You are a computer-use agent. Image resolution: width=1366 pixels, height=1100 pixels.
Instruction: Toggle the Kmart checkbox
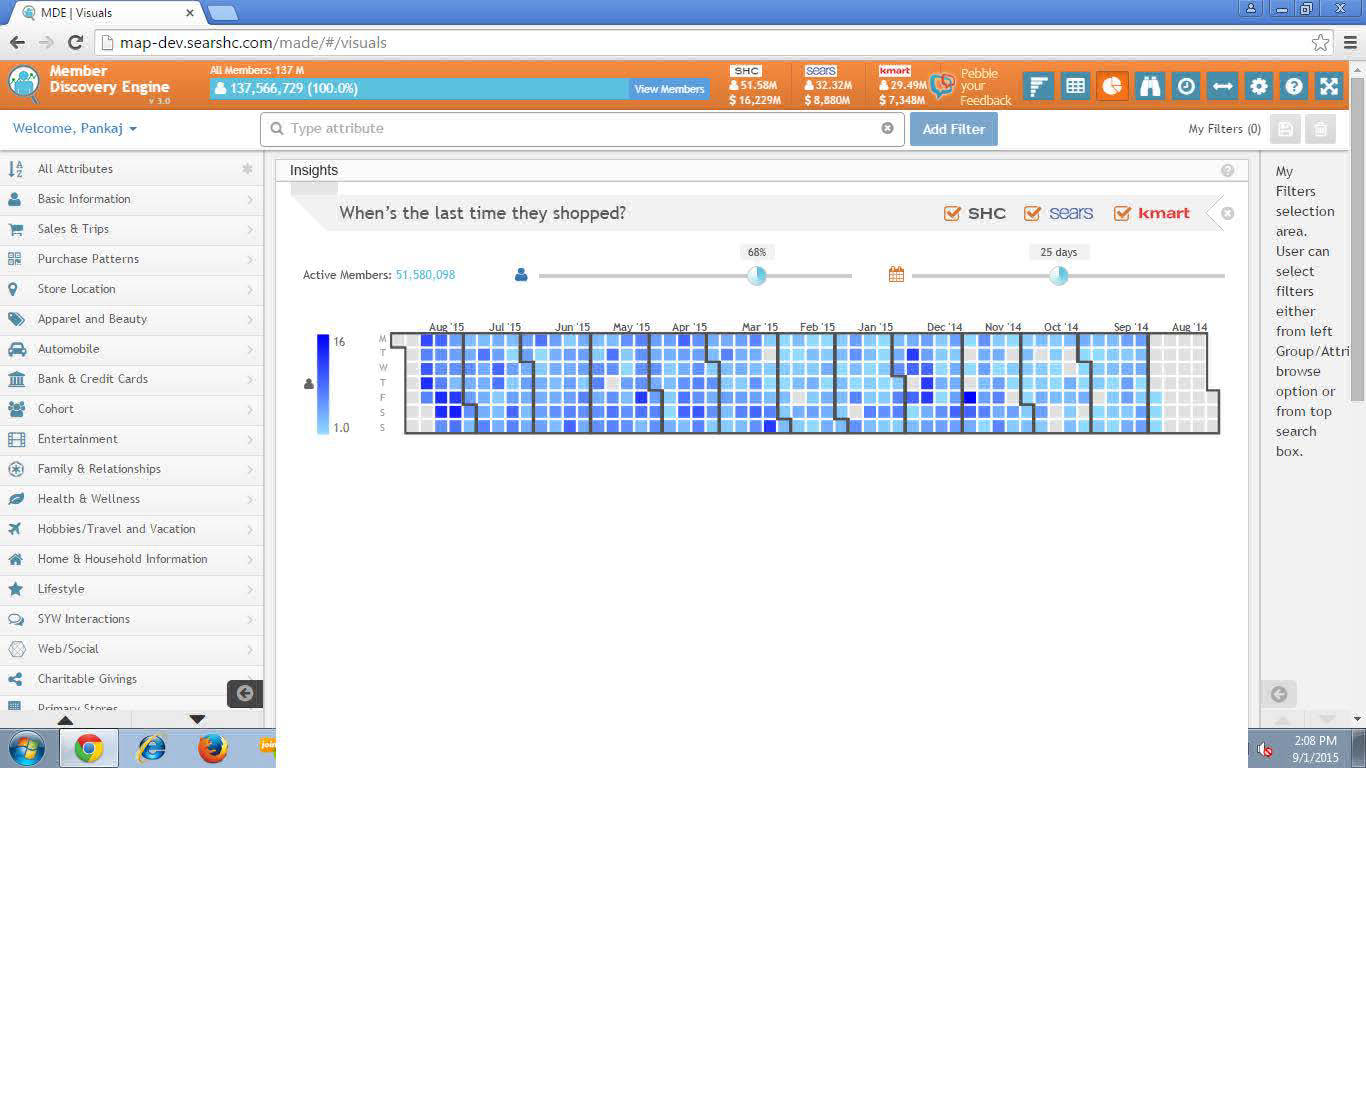(1122, 213)
